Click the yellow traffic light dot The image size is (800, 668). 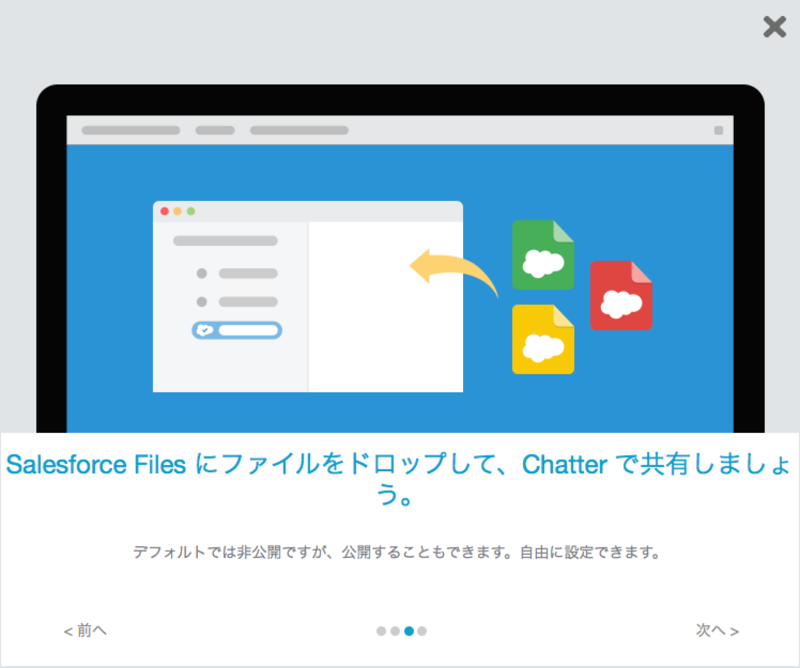[177, 211]
